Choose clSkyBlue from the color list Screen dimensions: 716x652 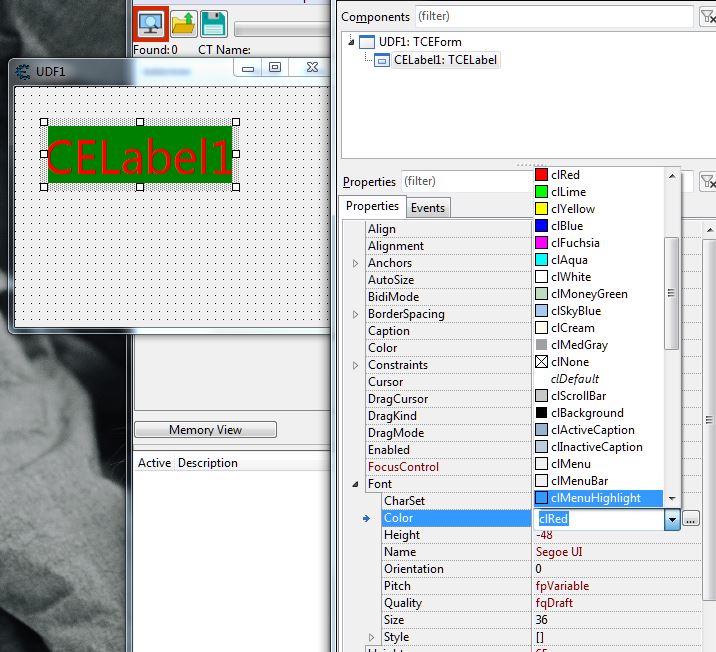[598, 311]
